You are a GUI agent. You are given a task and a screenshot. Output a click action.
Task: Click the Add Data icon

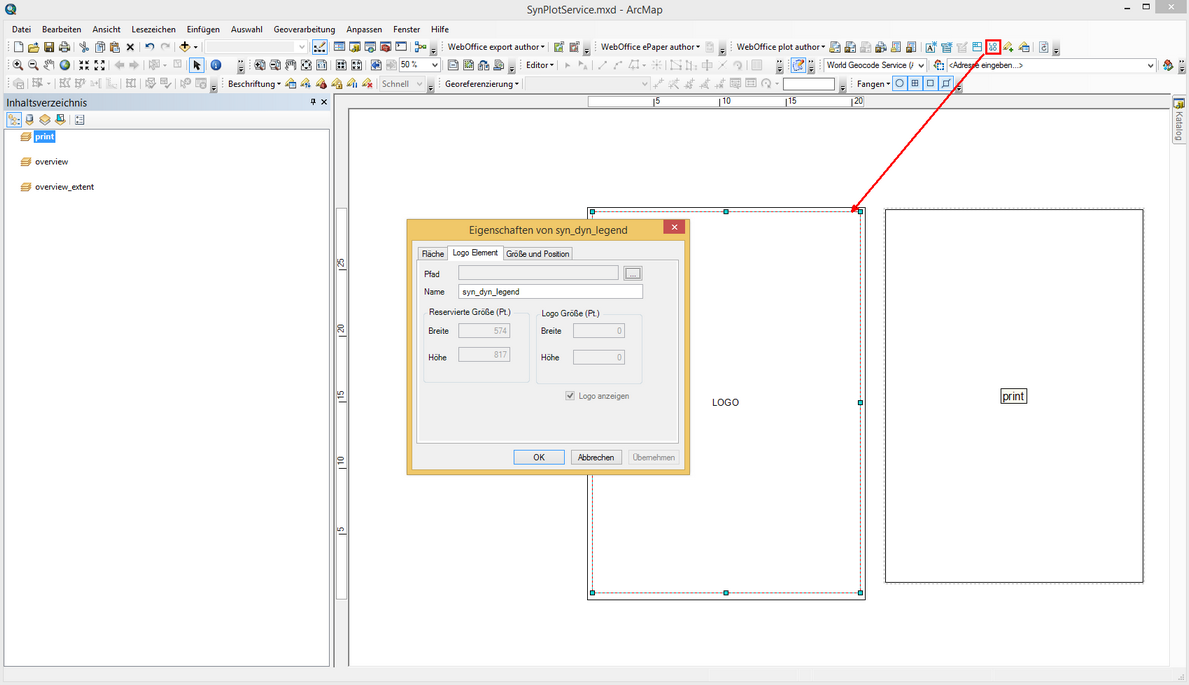point(185,47)
